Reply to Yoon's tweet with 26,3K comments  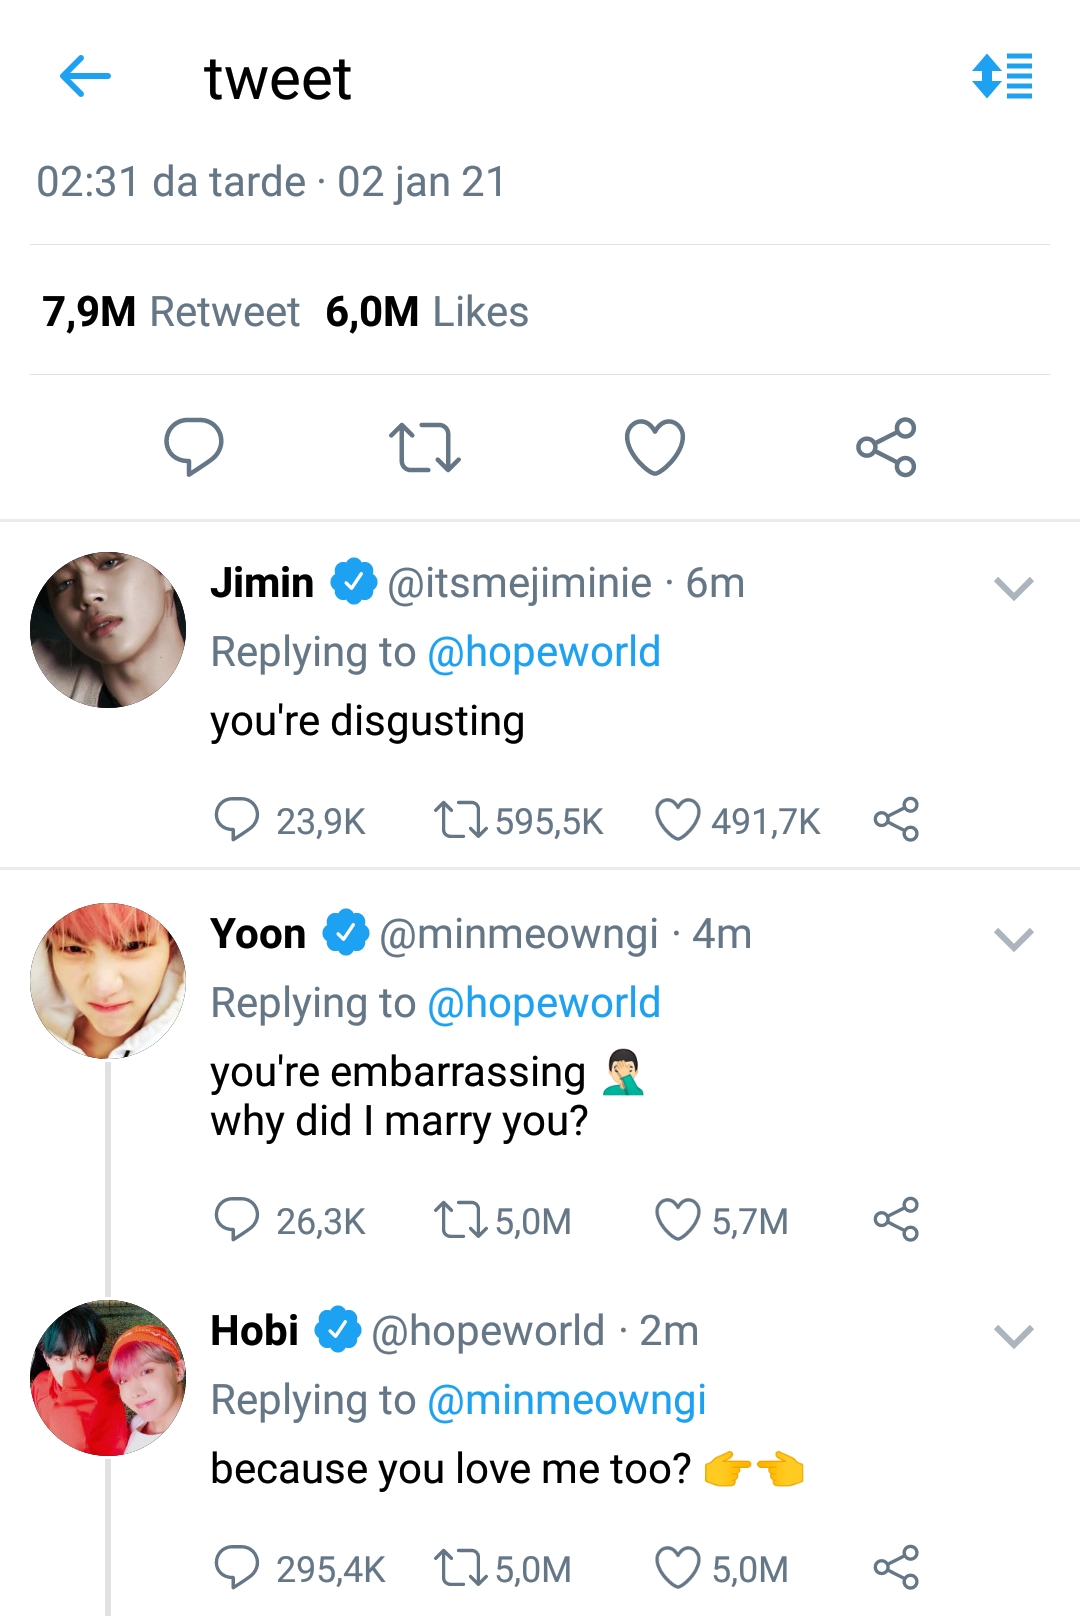pos(237,1220)
